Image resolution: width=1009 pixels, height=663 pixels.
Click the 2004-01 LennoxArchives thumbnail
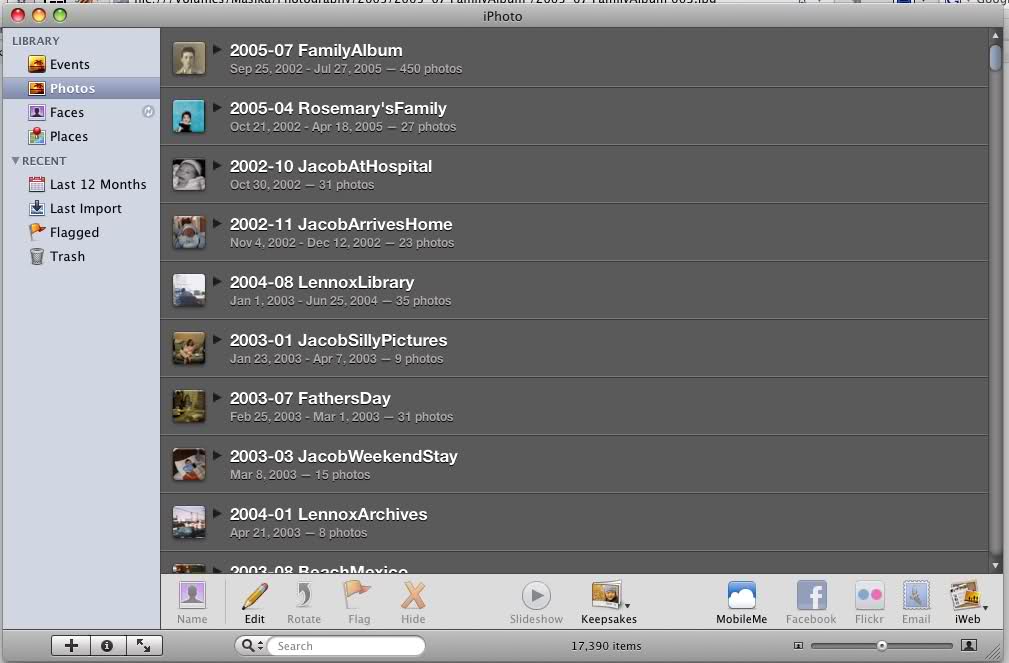pyautogui.click(x=189, y=522)
